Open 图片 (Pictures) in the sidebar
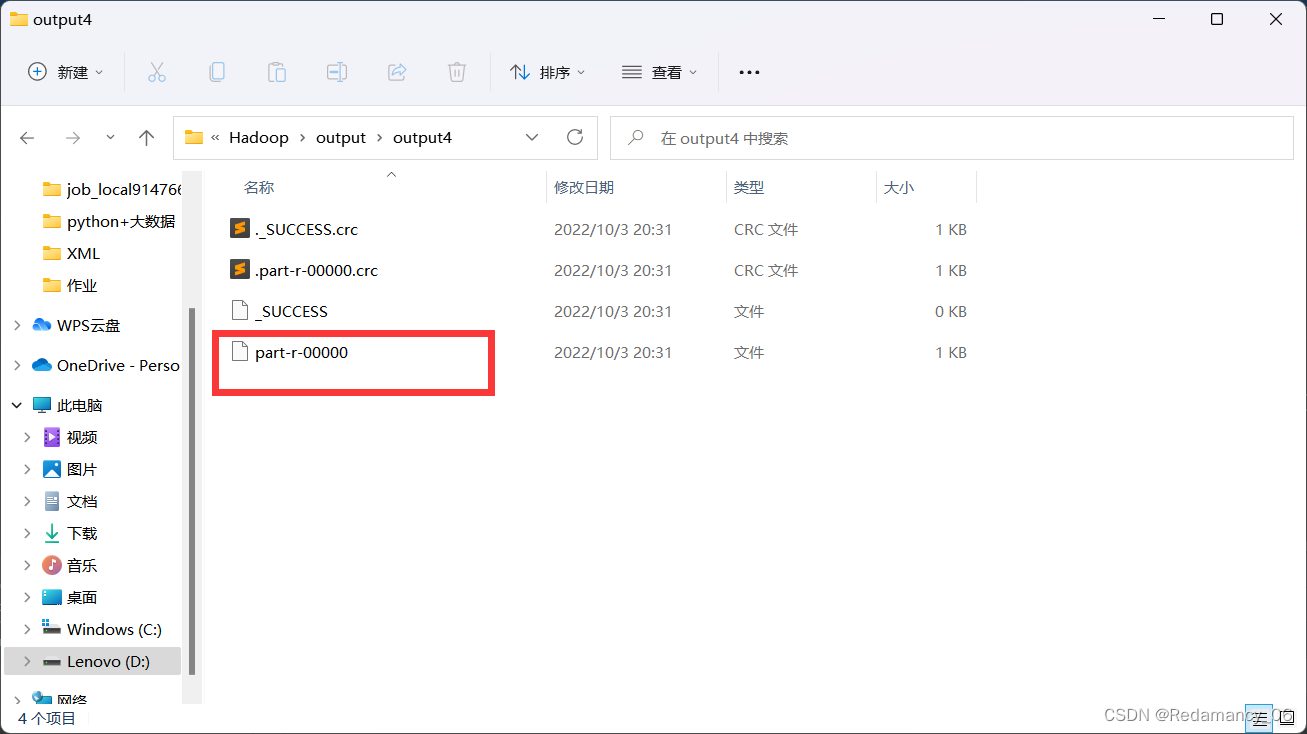This screenshot has height=734, width=1307. (70, 469)
